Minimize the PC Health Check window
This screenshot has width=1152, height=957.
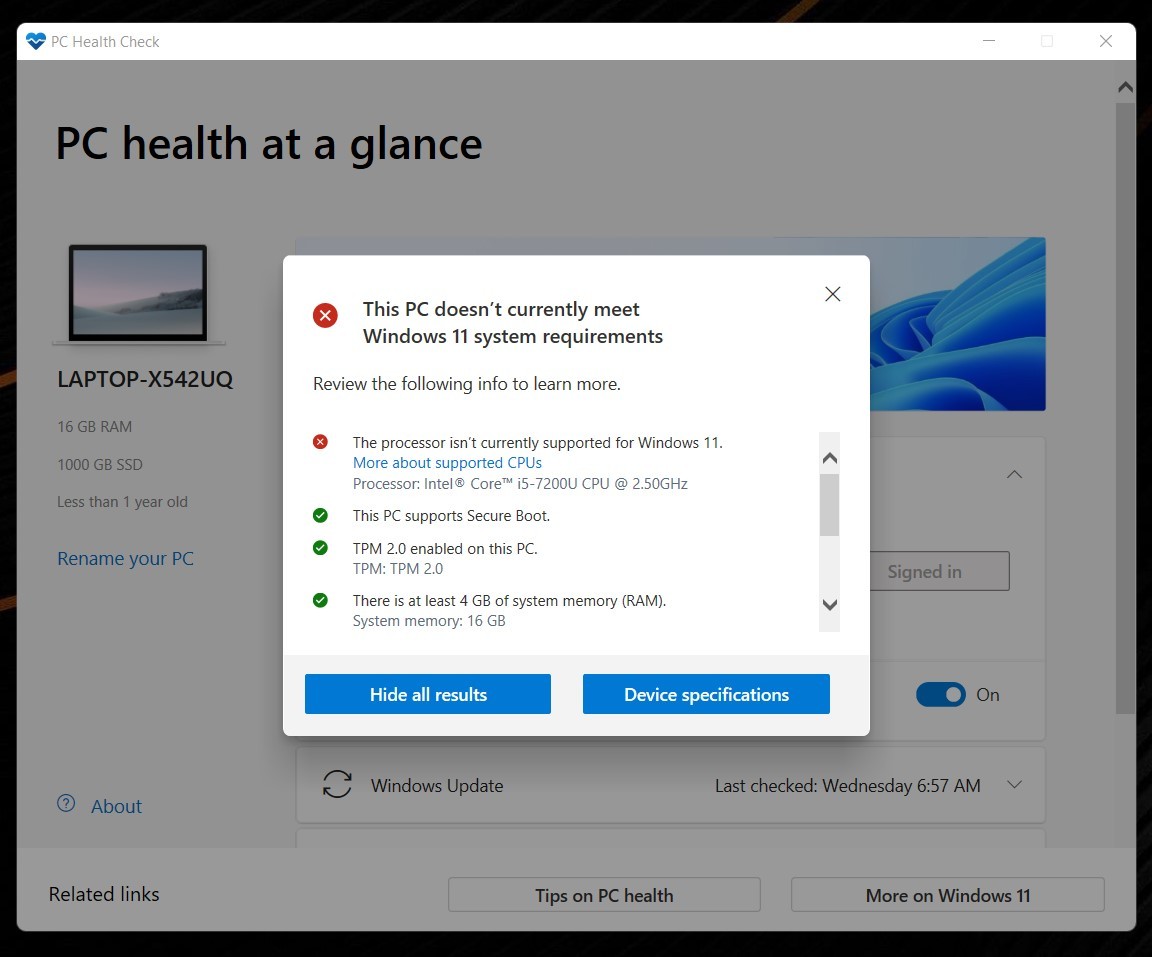coord(990,41)
